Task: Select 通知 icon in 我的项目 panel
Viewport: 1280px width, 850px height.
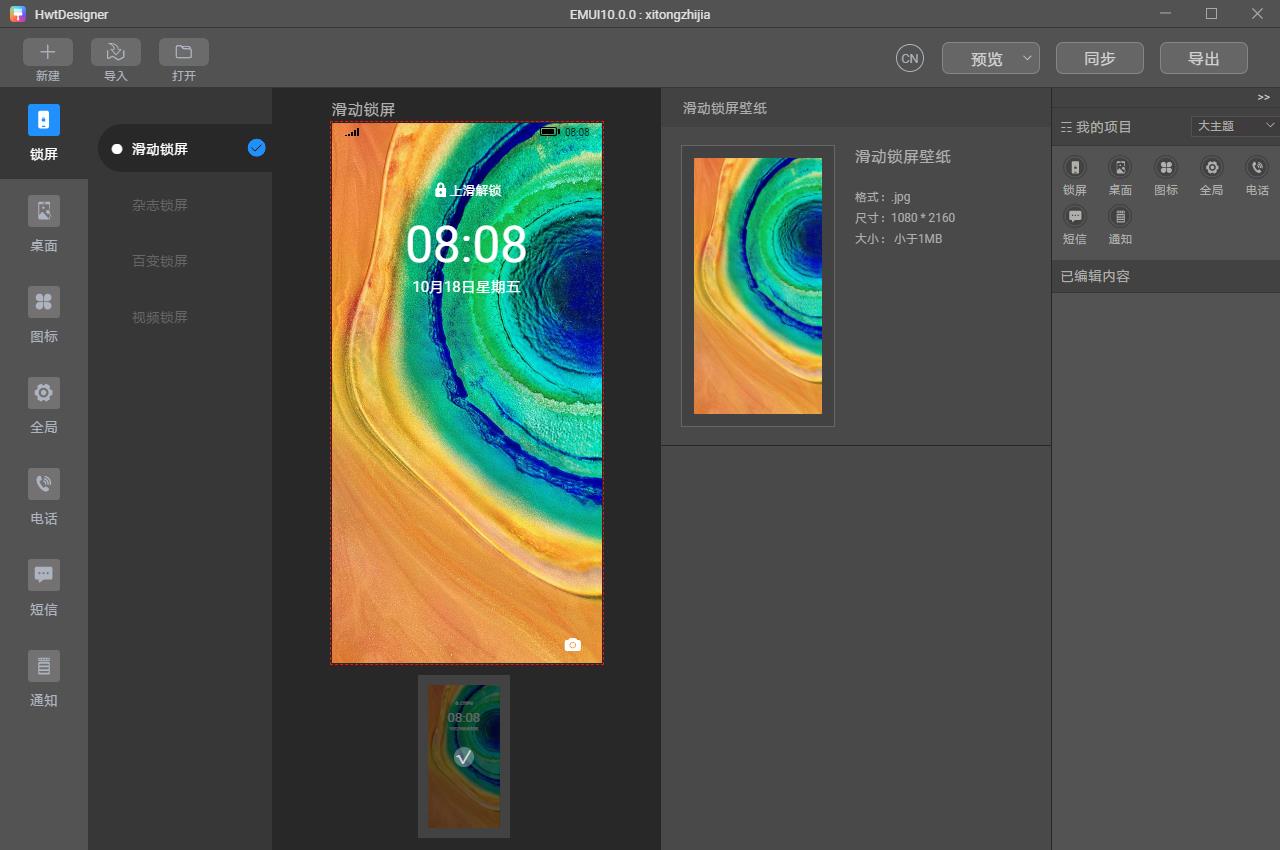Action: (x=1120, y=216)
